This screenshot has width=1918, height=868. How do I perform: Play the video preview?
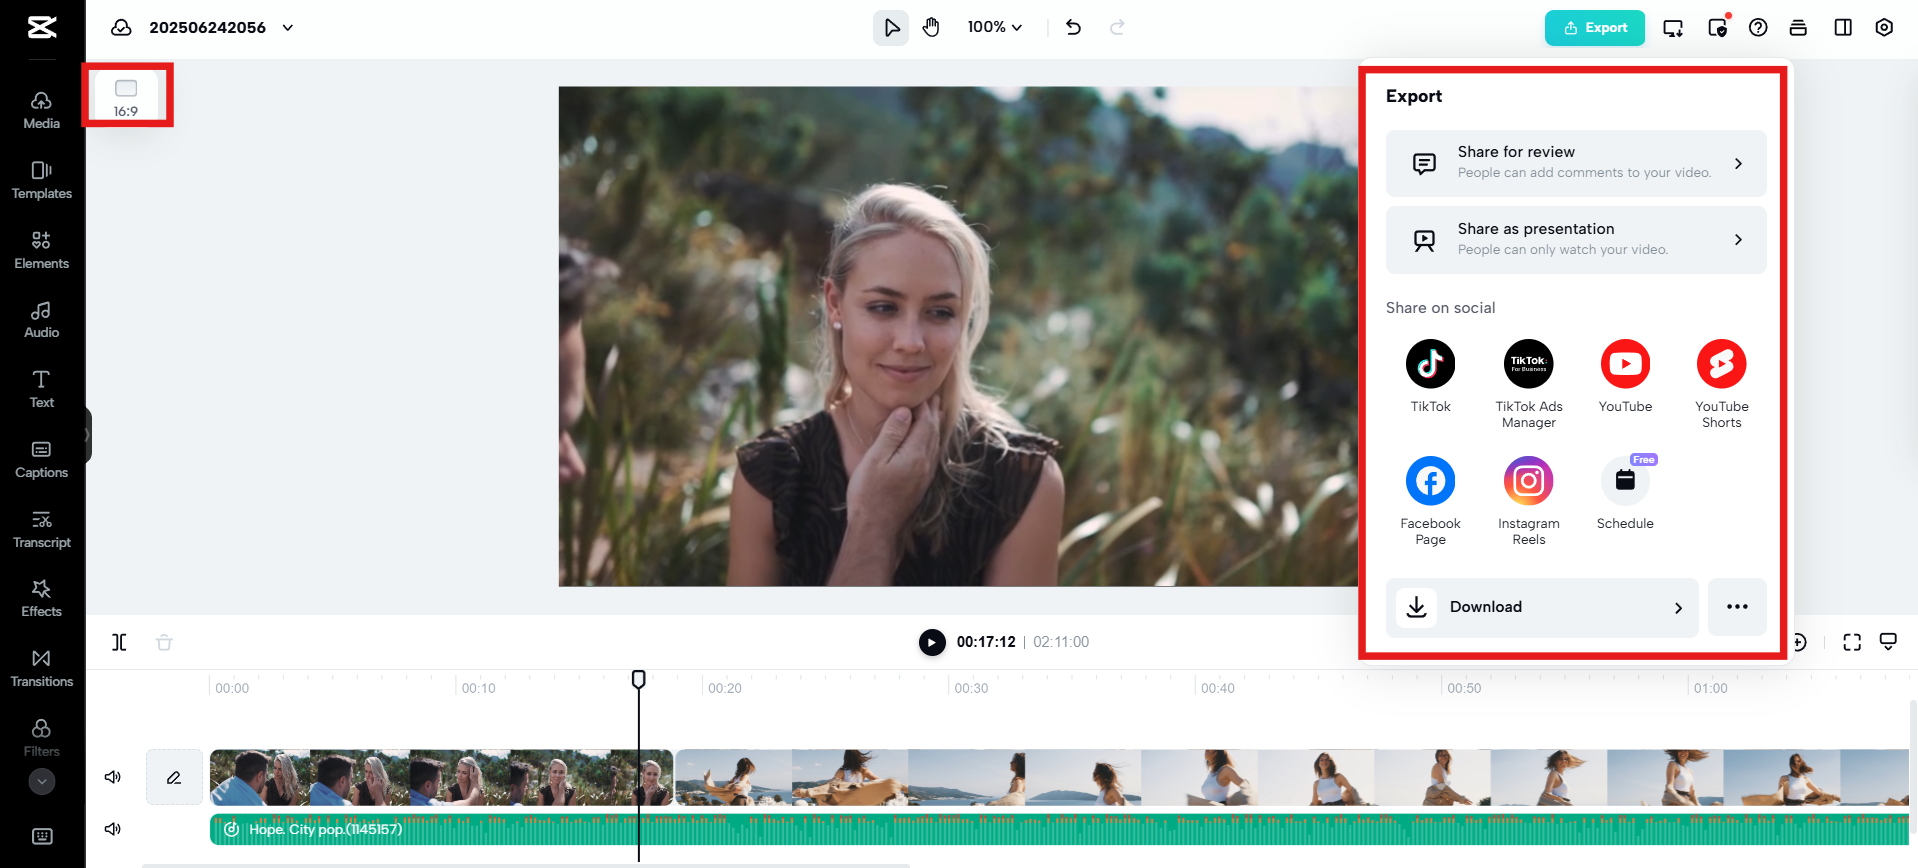(931, 642)
